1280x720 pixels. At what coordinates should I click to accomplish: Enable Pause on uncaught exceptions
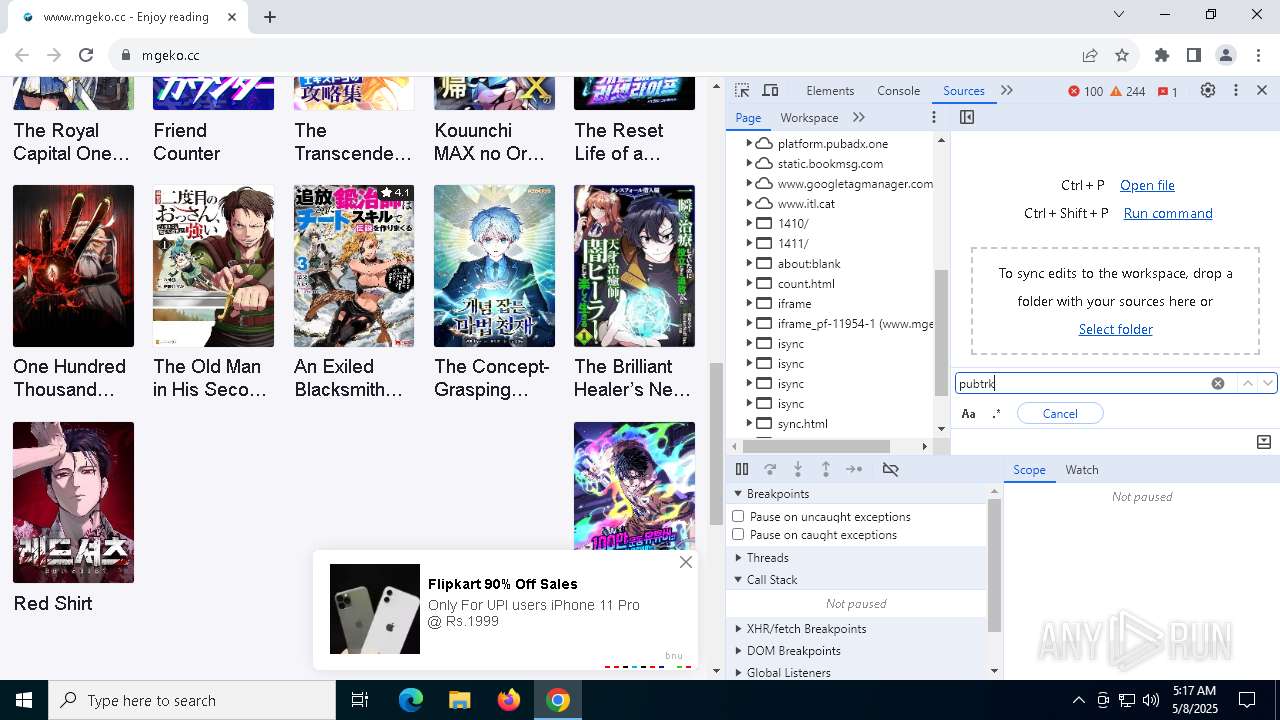(x=738, y=516)
